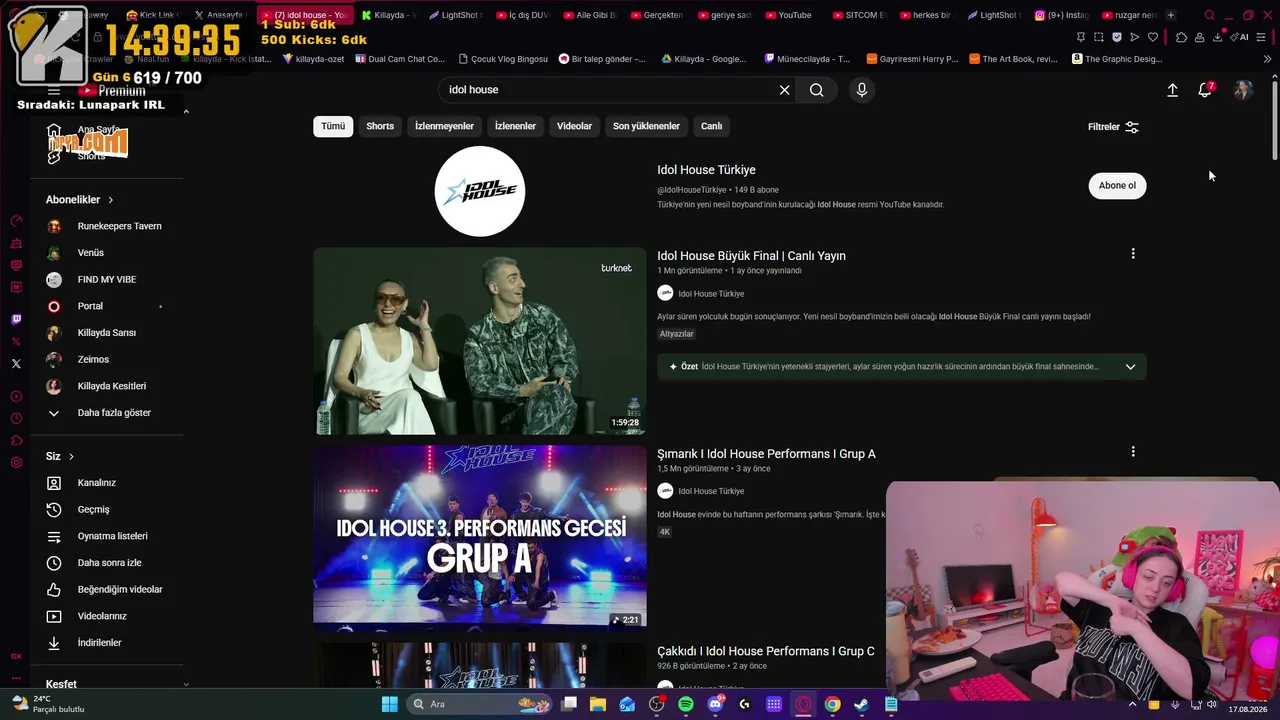This screenshot has width=1280, height=720.
Task: Open Discord from the taskbar
Action: coord(715,704)
